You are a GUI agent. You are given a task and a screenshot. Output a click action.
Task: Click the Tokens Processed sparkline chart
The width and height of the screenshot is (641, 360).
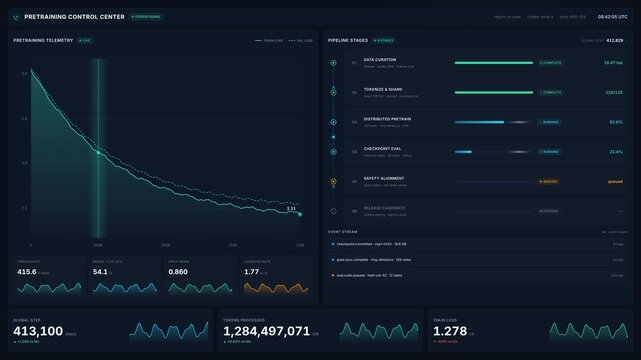coord(379,331)
